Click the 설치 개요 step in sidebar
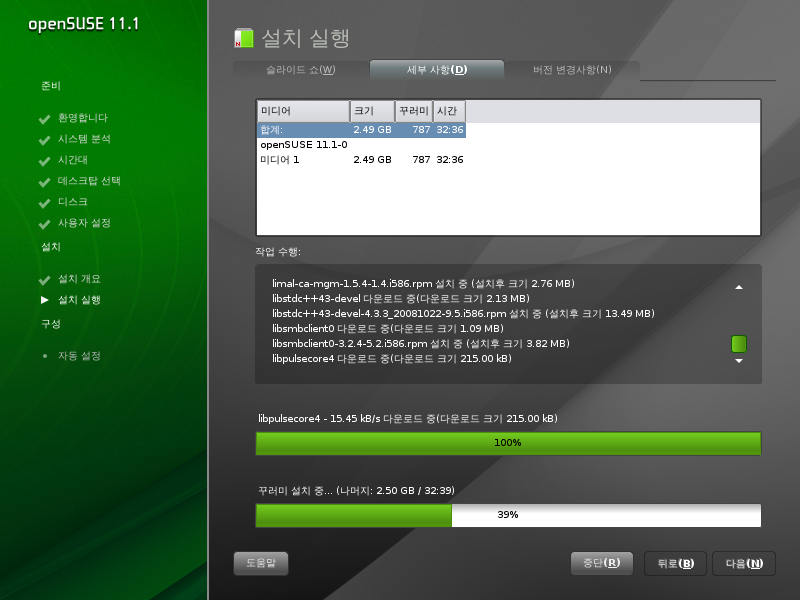 tap(79, 279)
